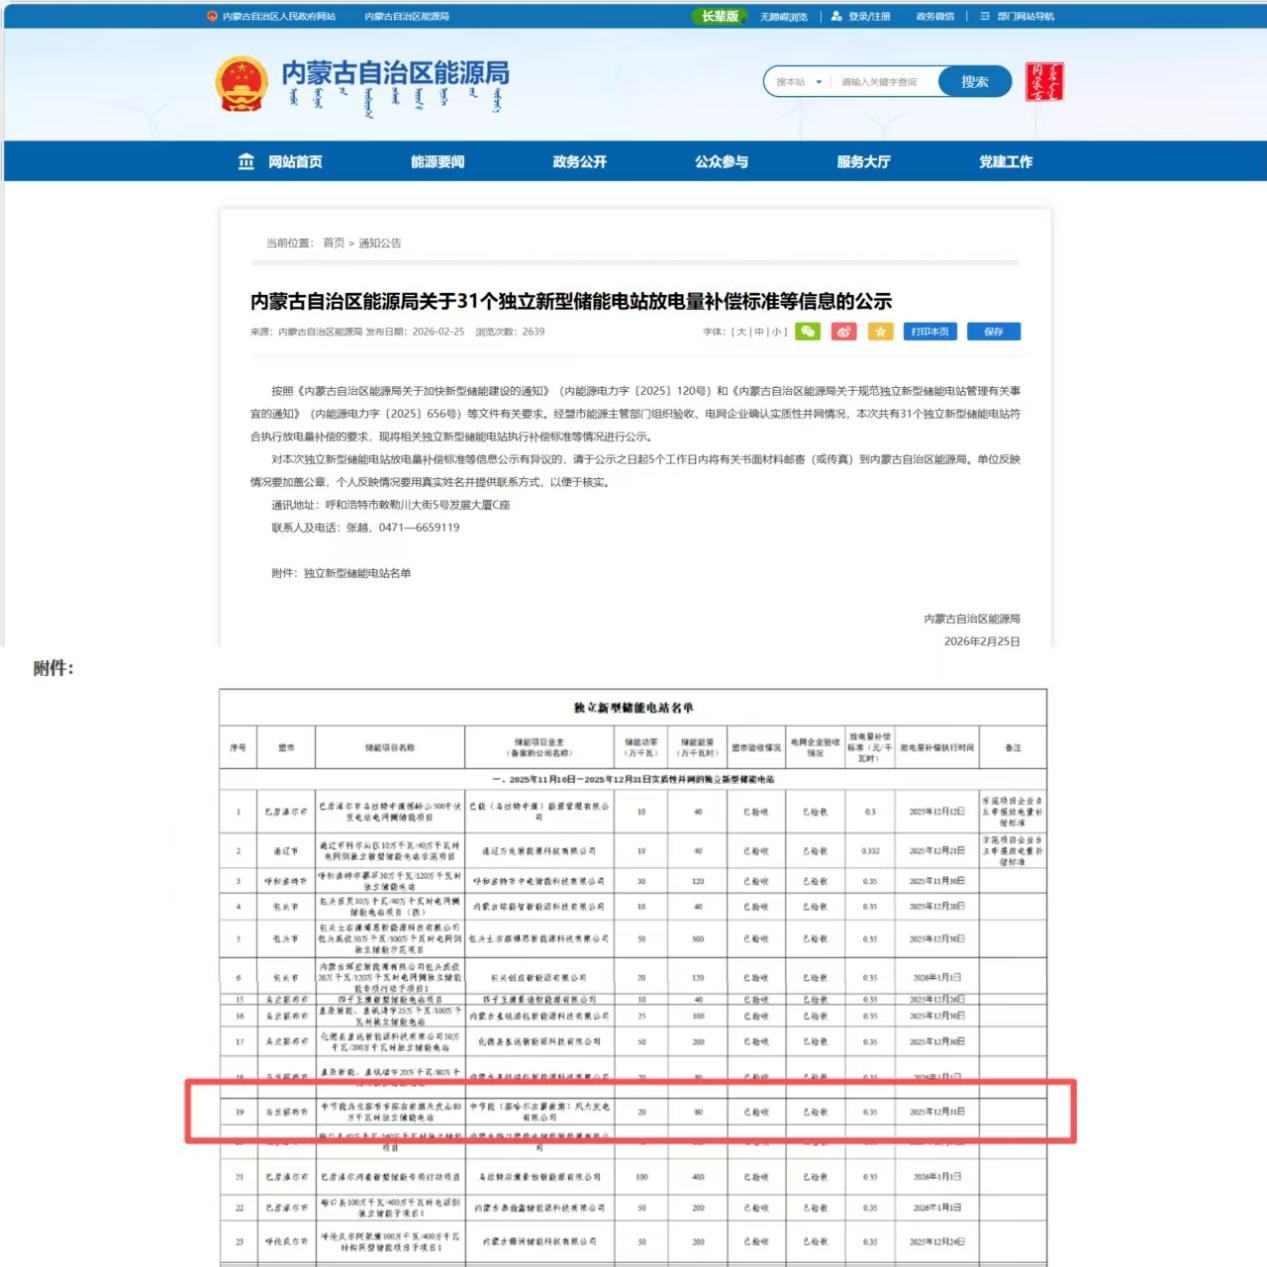
Task: Open the 政务公开 navigation menu
Action: 579,162
